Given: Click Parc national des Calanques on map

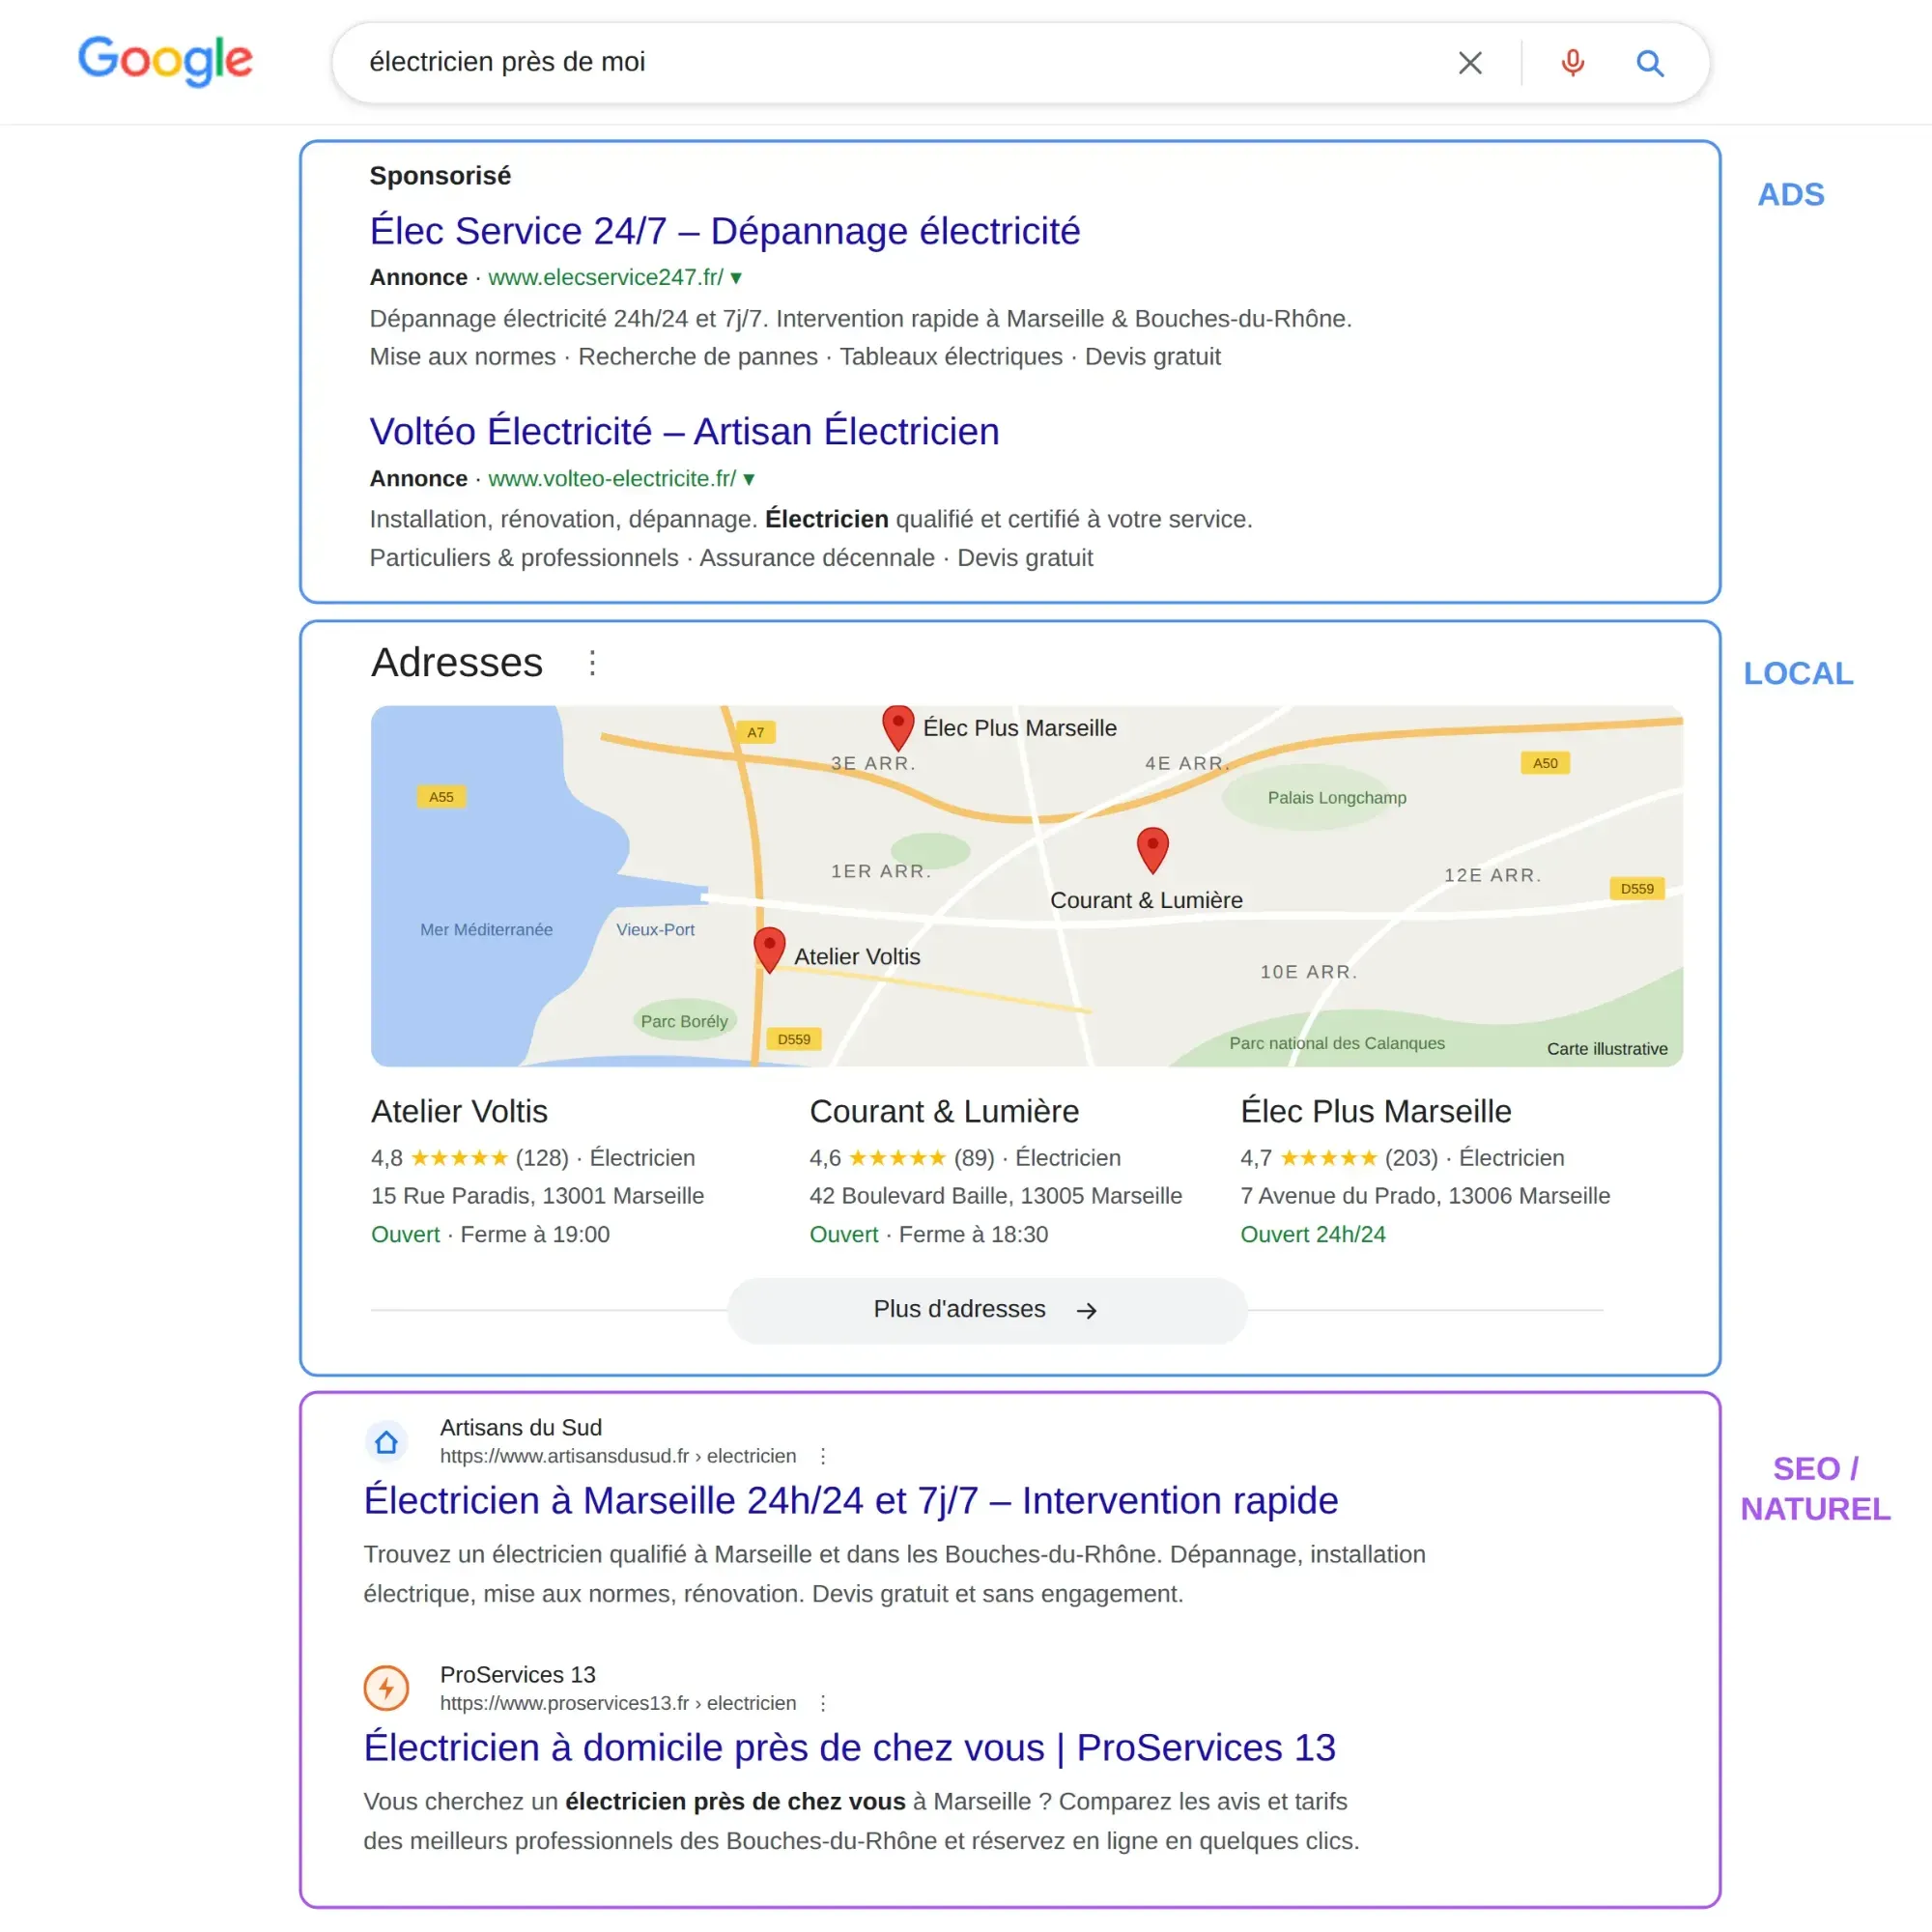Looking at the screenshot, I should (1337, 1044).
